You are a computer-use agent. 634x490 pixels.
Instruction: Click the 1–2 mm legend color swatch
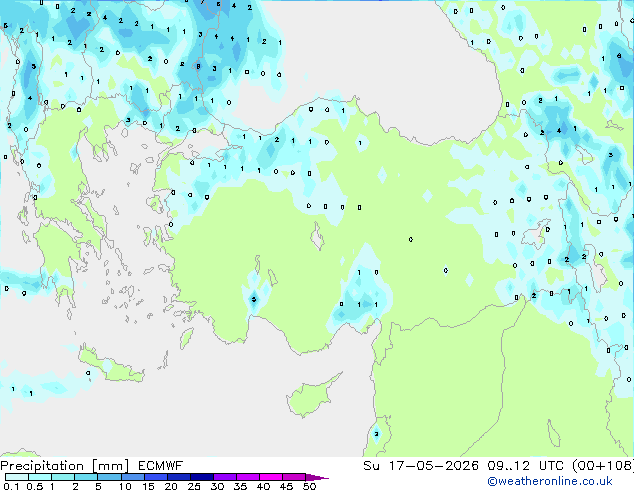pos(63,477)
